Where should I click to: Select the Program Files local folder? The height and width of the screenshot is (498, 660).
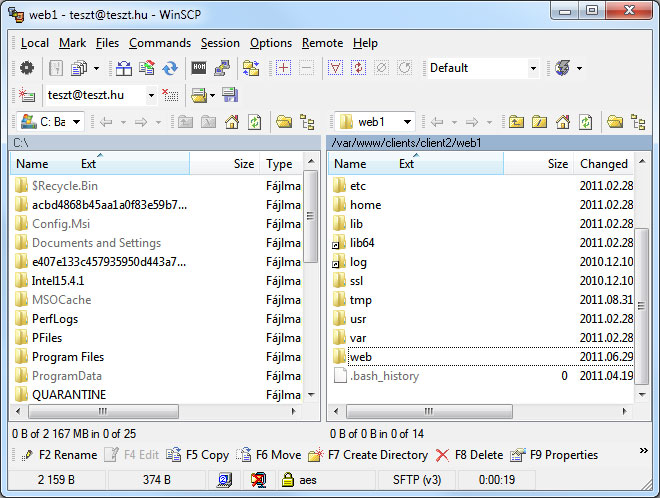pyautogui.click(x=68, y=357)
